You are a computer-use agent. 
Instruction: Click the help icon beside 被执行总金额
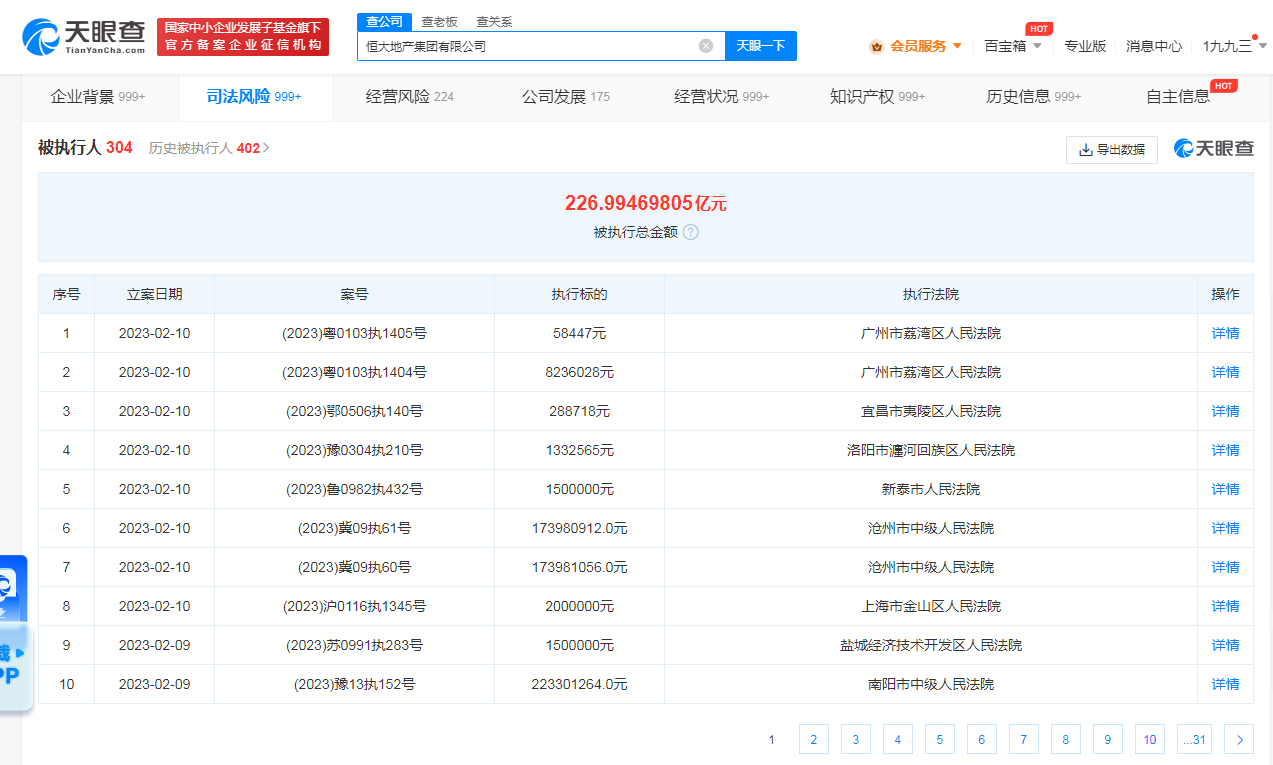coord(690,232)
